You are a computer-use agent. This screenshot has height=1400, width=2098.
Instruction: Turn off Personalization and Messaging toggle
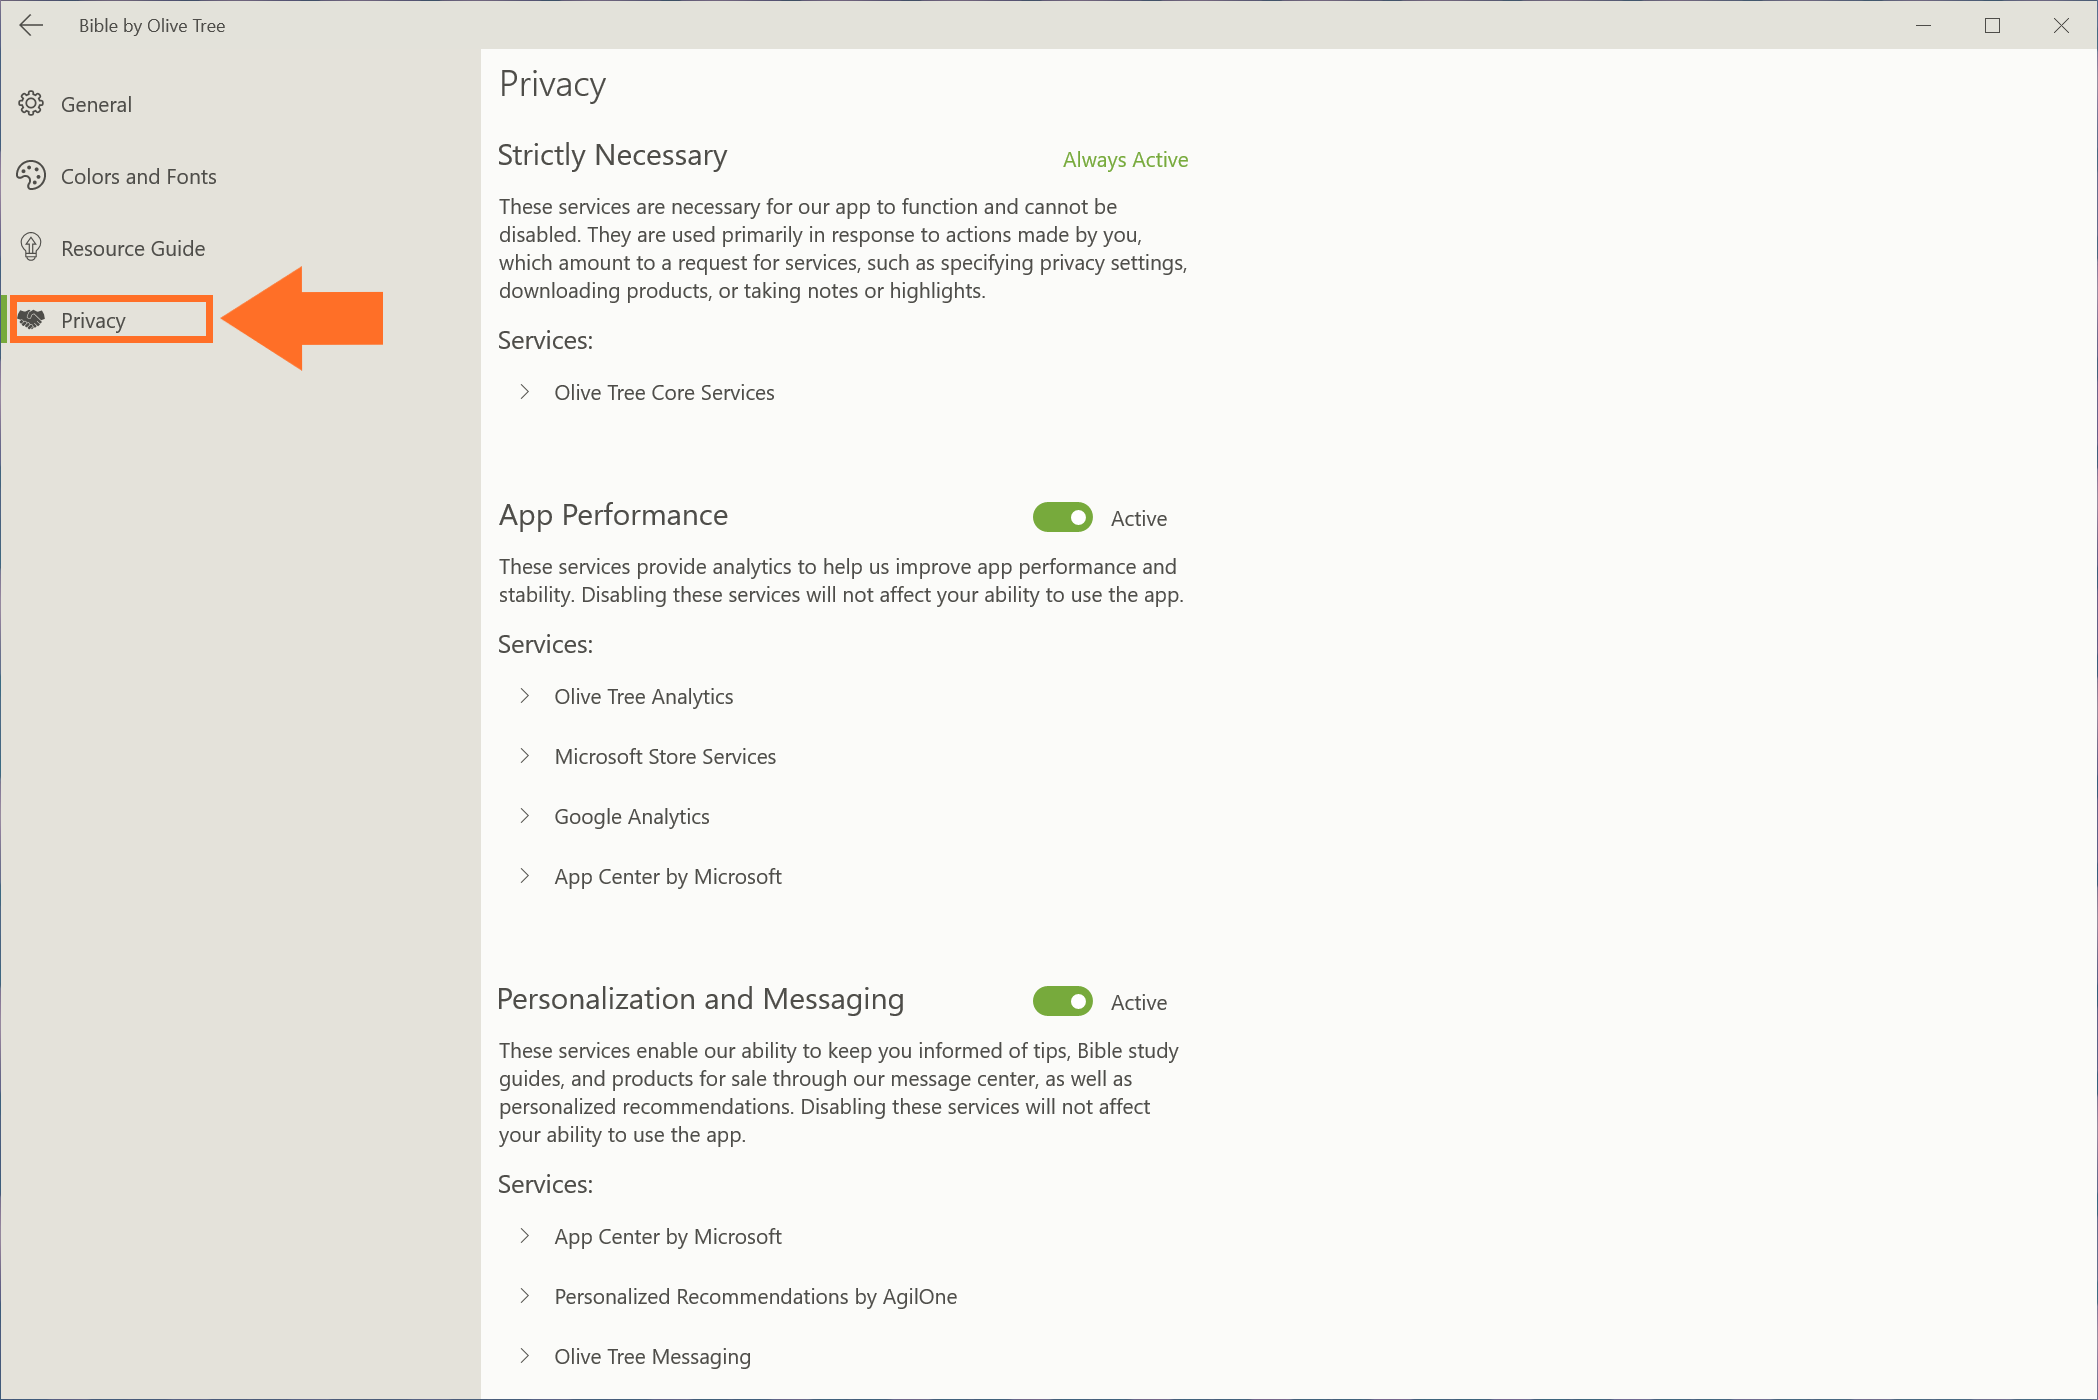1062,1002
